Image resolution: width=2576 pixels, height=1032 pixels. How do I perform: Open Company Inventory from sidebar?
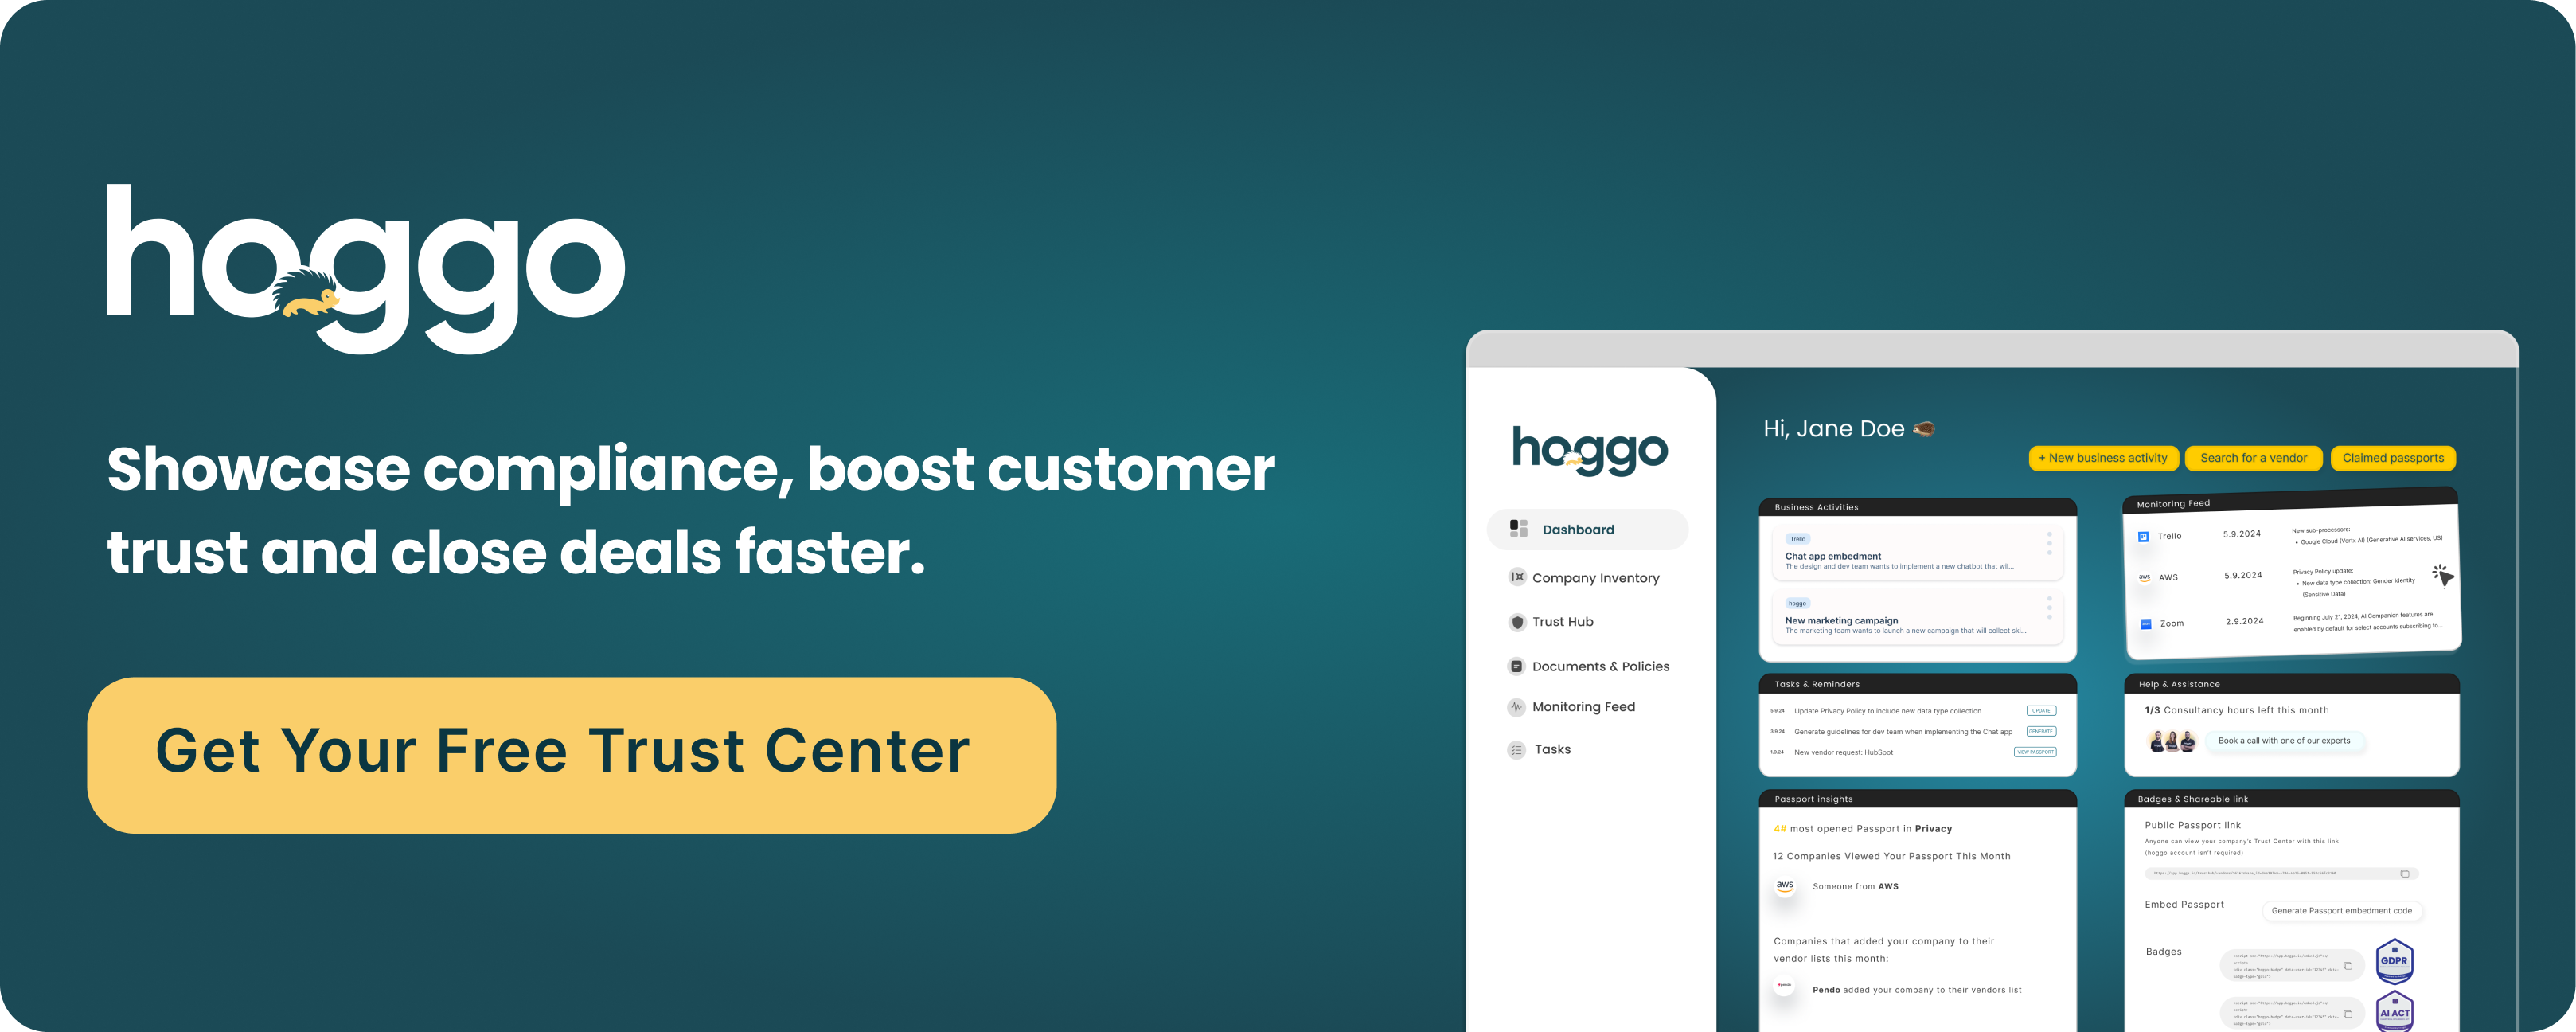[x=1577, y=578]
